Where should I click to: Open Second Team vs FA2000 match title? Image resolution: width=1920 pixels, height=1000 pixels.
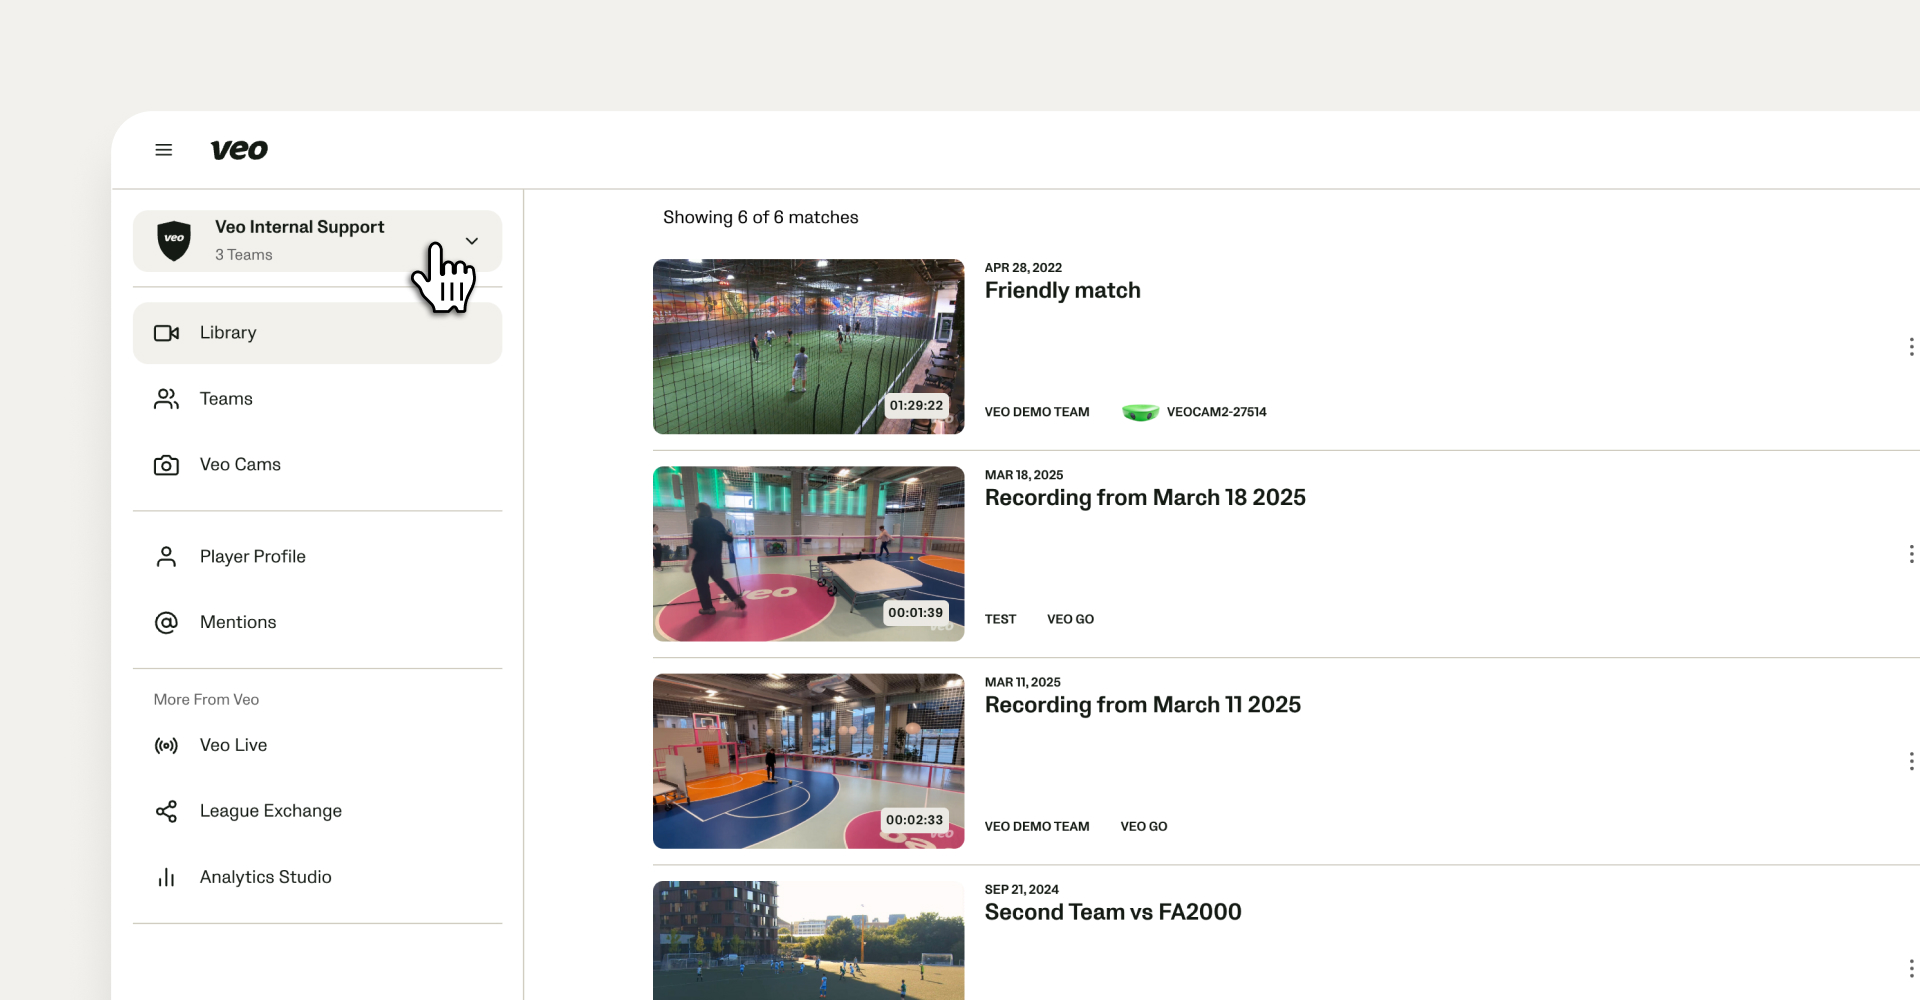(1113, 912)
